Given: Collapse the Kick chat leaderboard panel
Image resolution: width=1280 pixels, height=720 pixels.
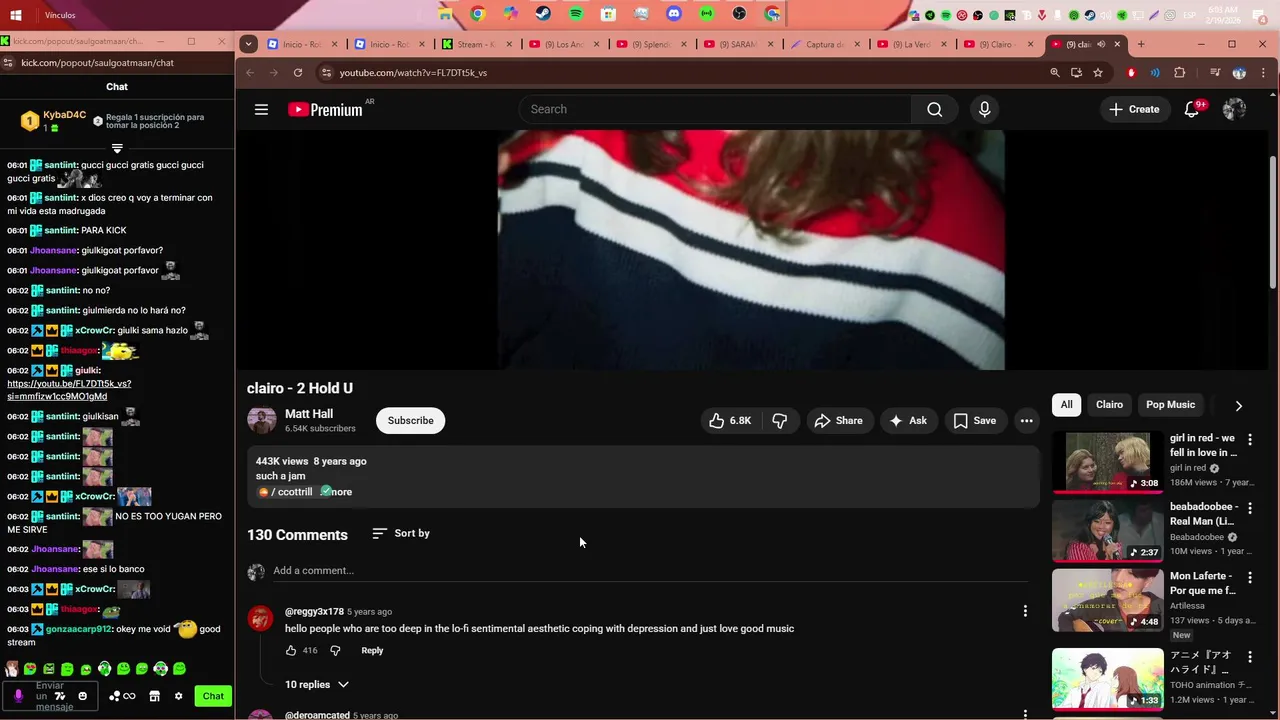Looking at the screenshot, I should pyautogui.click(x=117, y=148).
